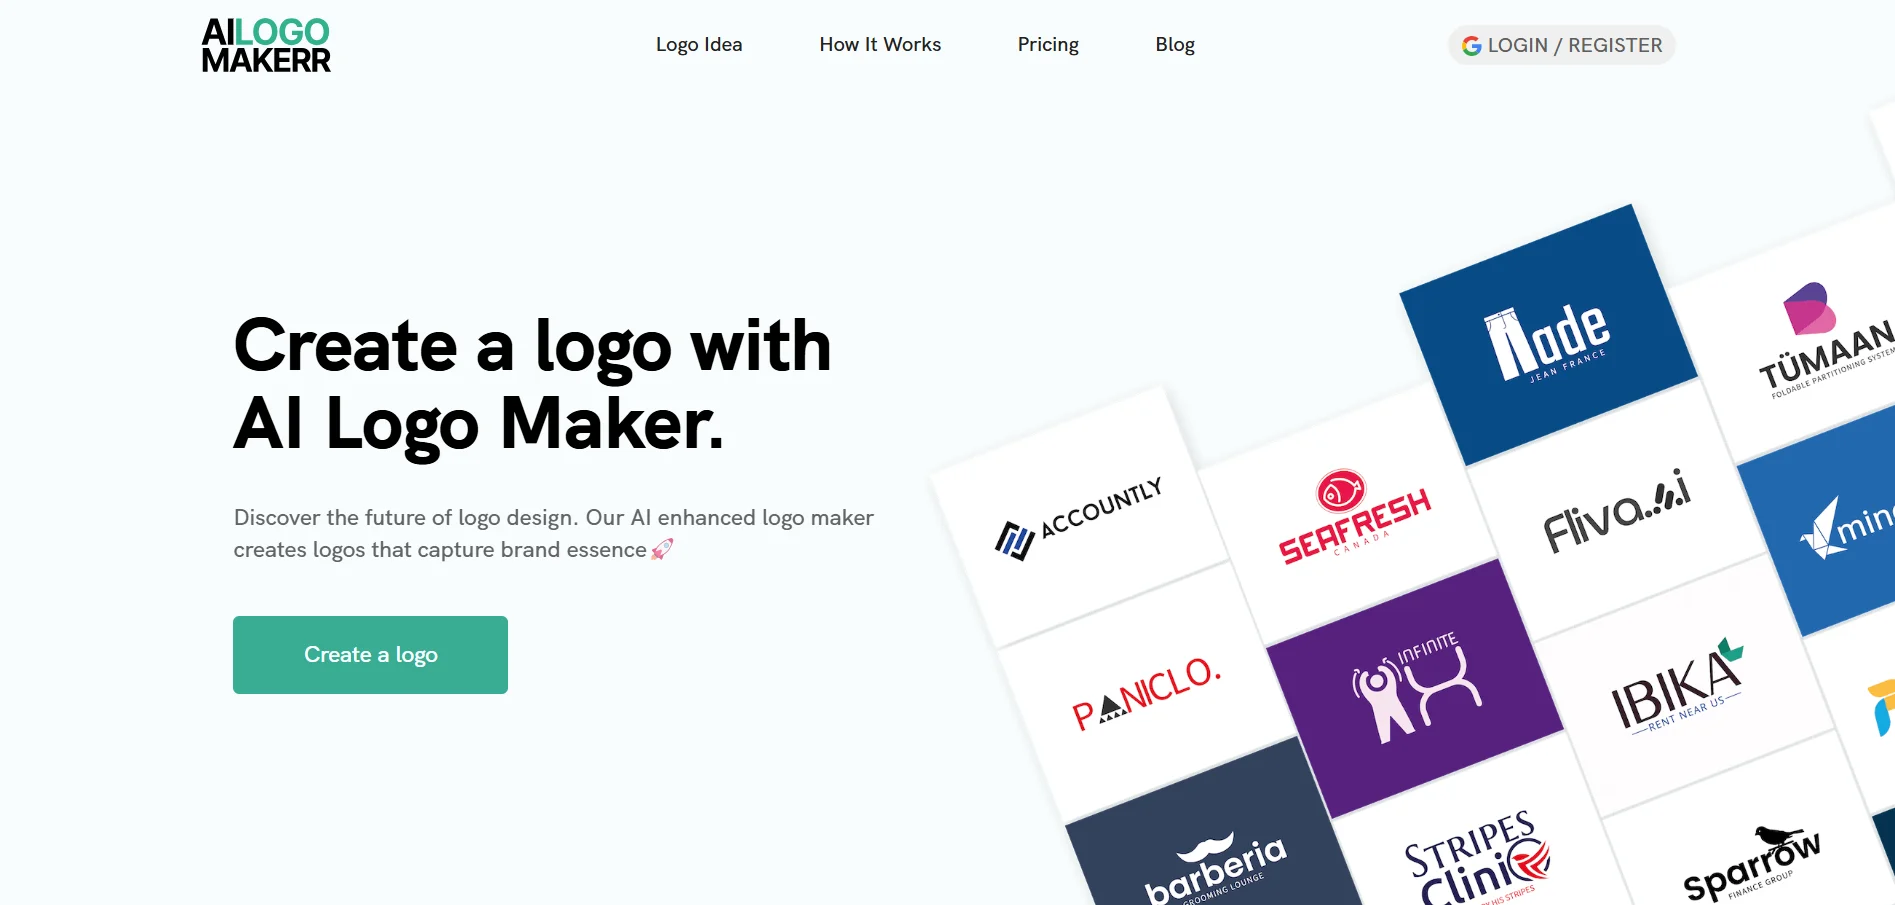The width and height of the screenshot is (1895, 905).
Task: Click the rocket emoji after brand essence
Action: 662,549
